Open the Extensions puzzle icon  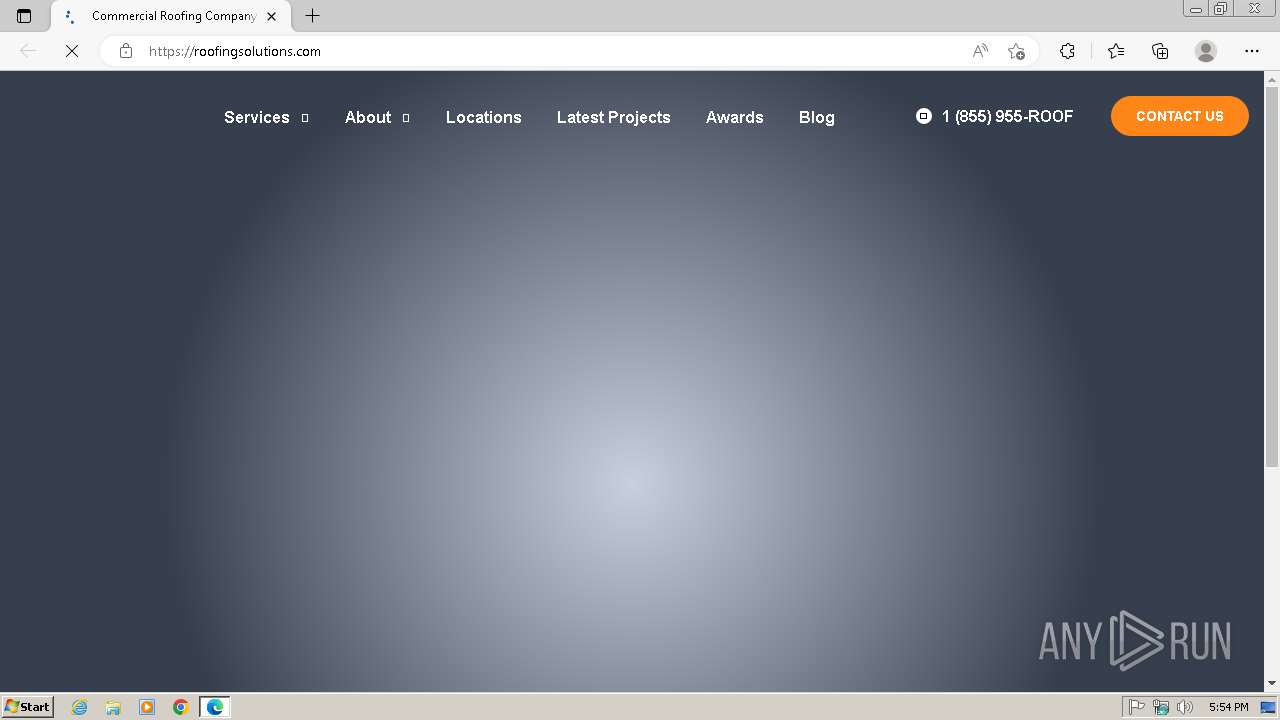1067,51
